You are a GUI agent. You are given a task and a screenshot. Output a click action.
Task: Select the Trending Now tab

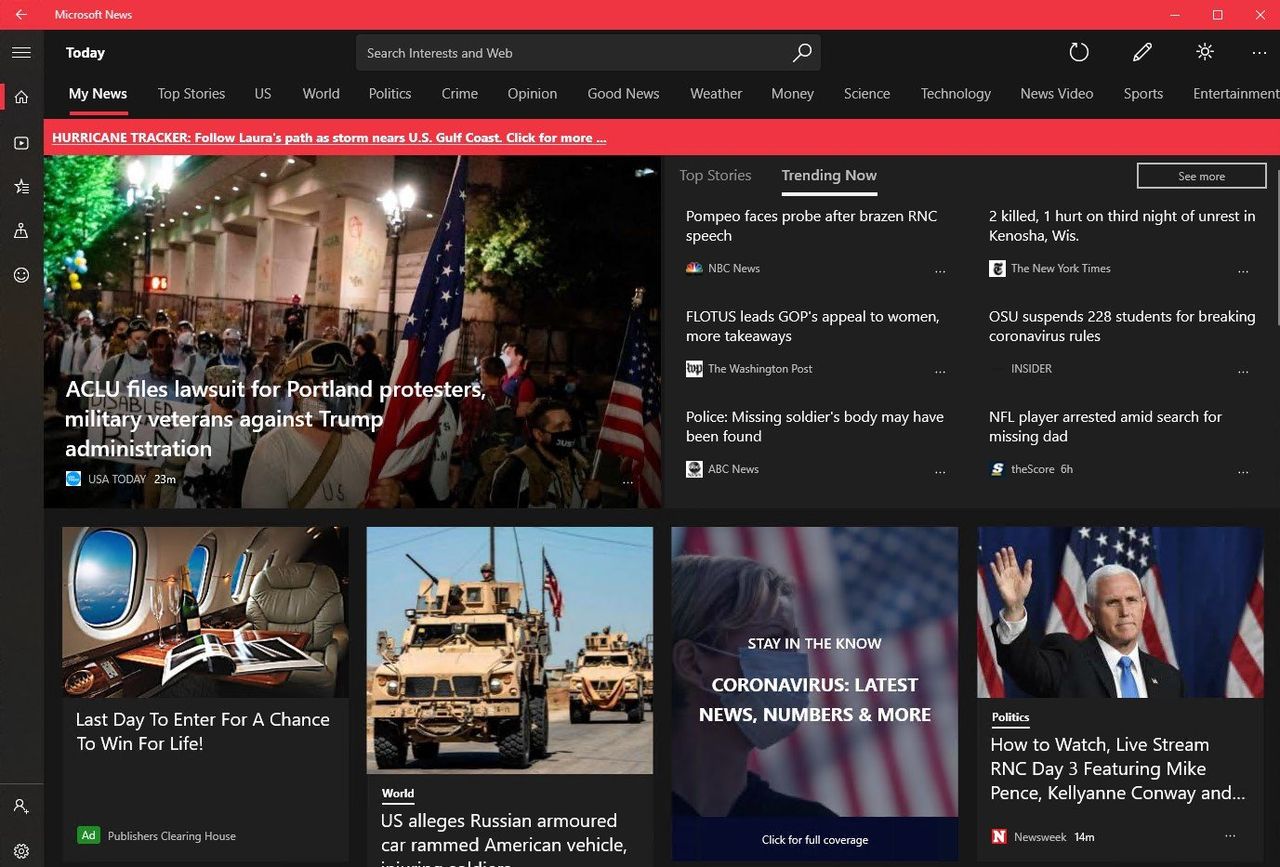pyautogui.click(x=829, y=175)
